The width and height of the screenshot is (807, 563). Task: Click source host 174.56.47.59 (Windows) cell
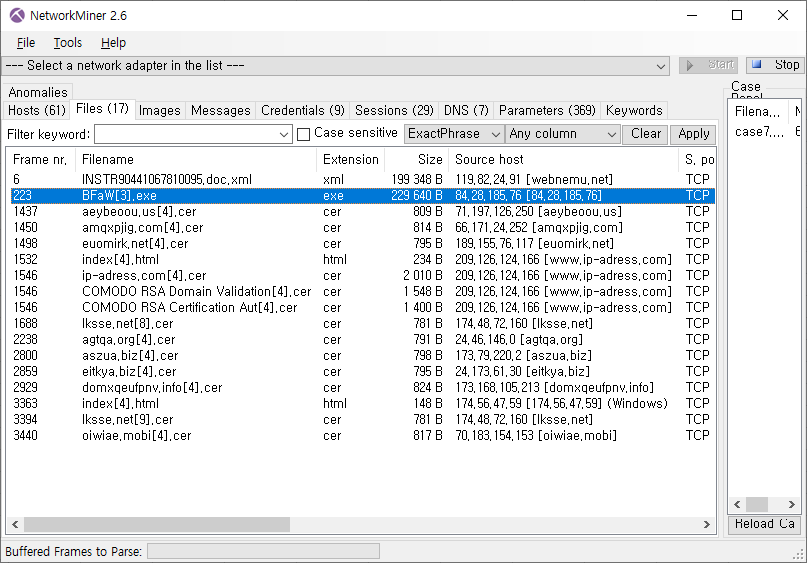(561, 403)
